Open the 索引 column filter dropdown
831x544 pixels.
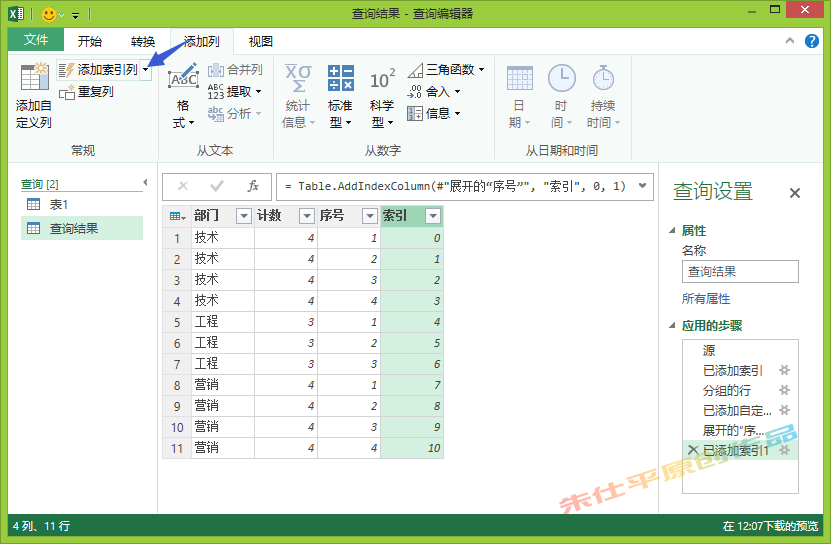432,216
